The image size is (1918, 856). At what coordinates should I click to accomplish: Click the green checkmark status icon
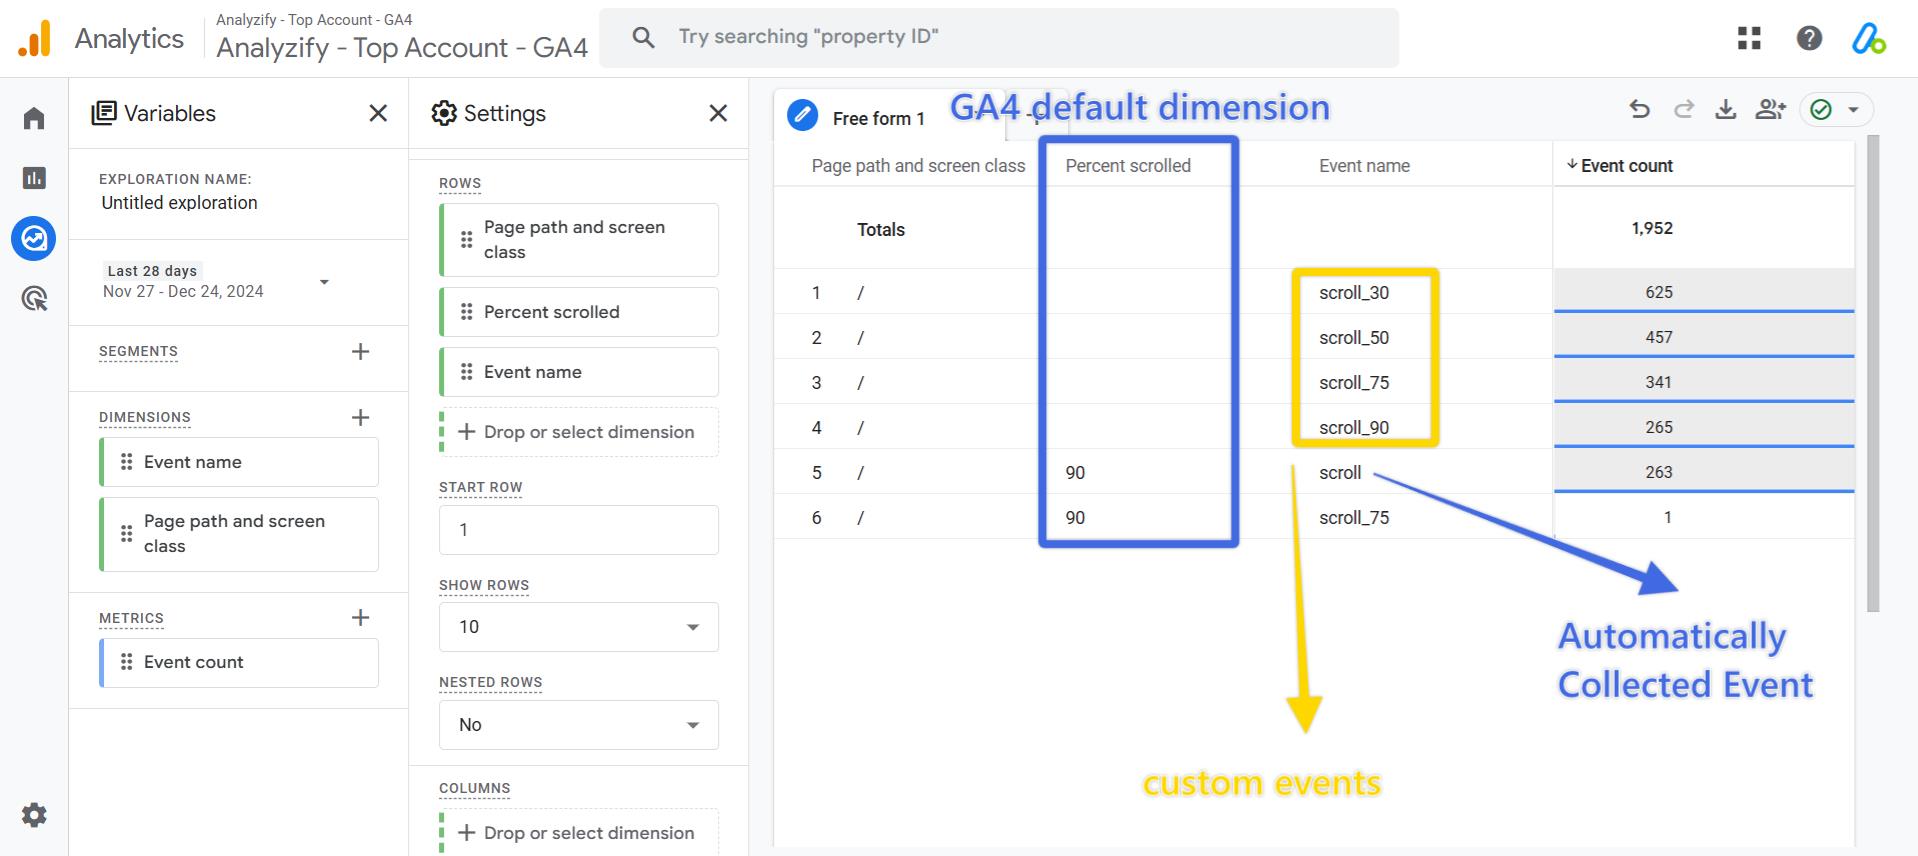[1821, 110]
